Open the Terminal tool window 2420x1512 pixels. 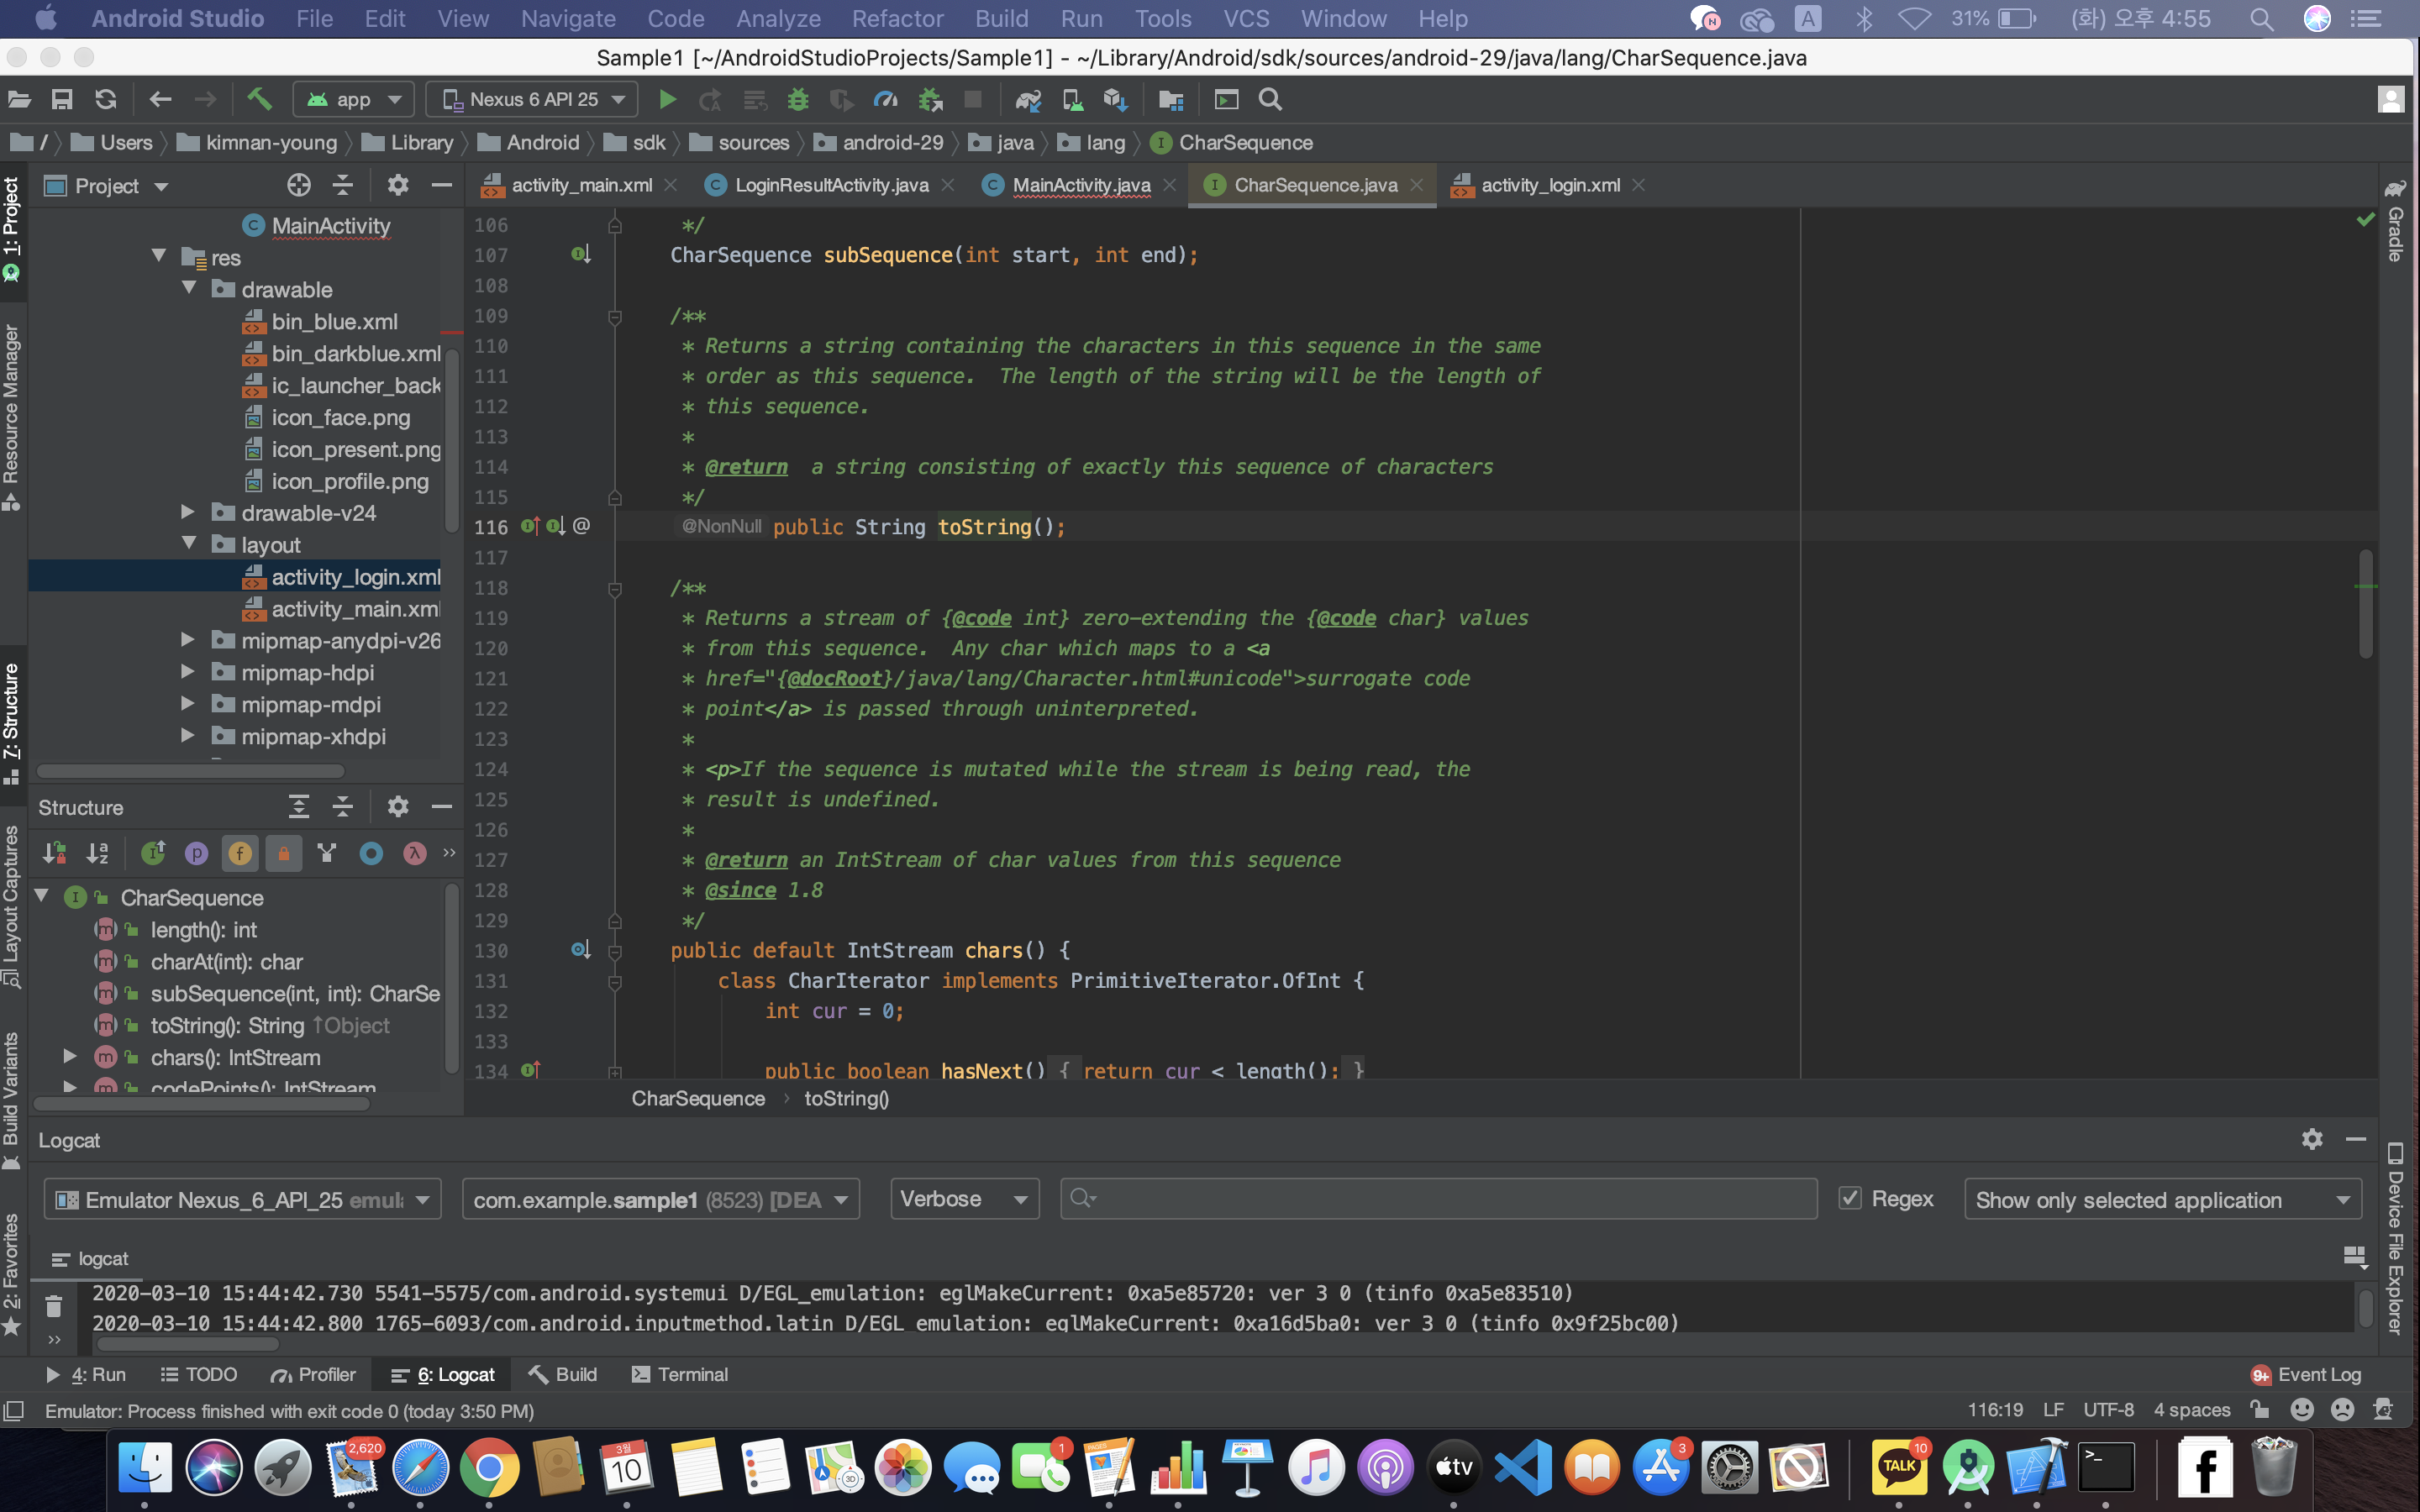680,1374
